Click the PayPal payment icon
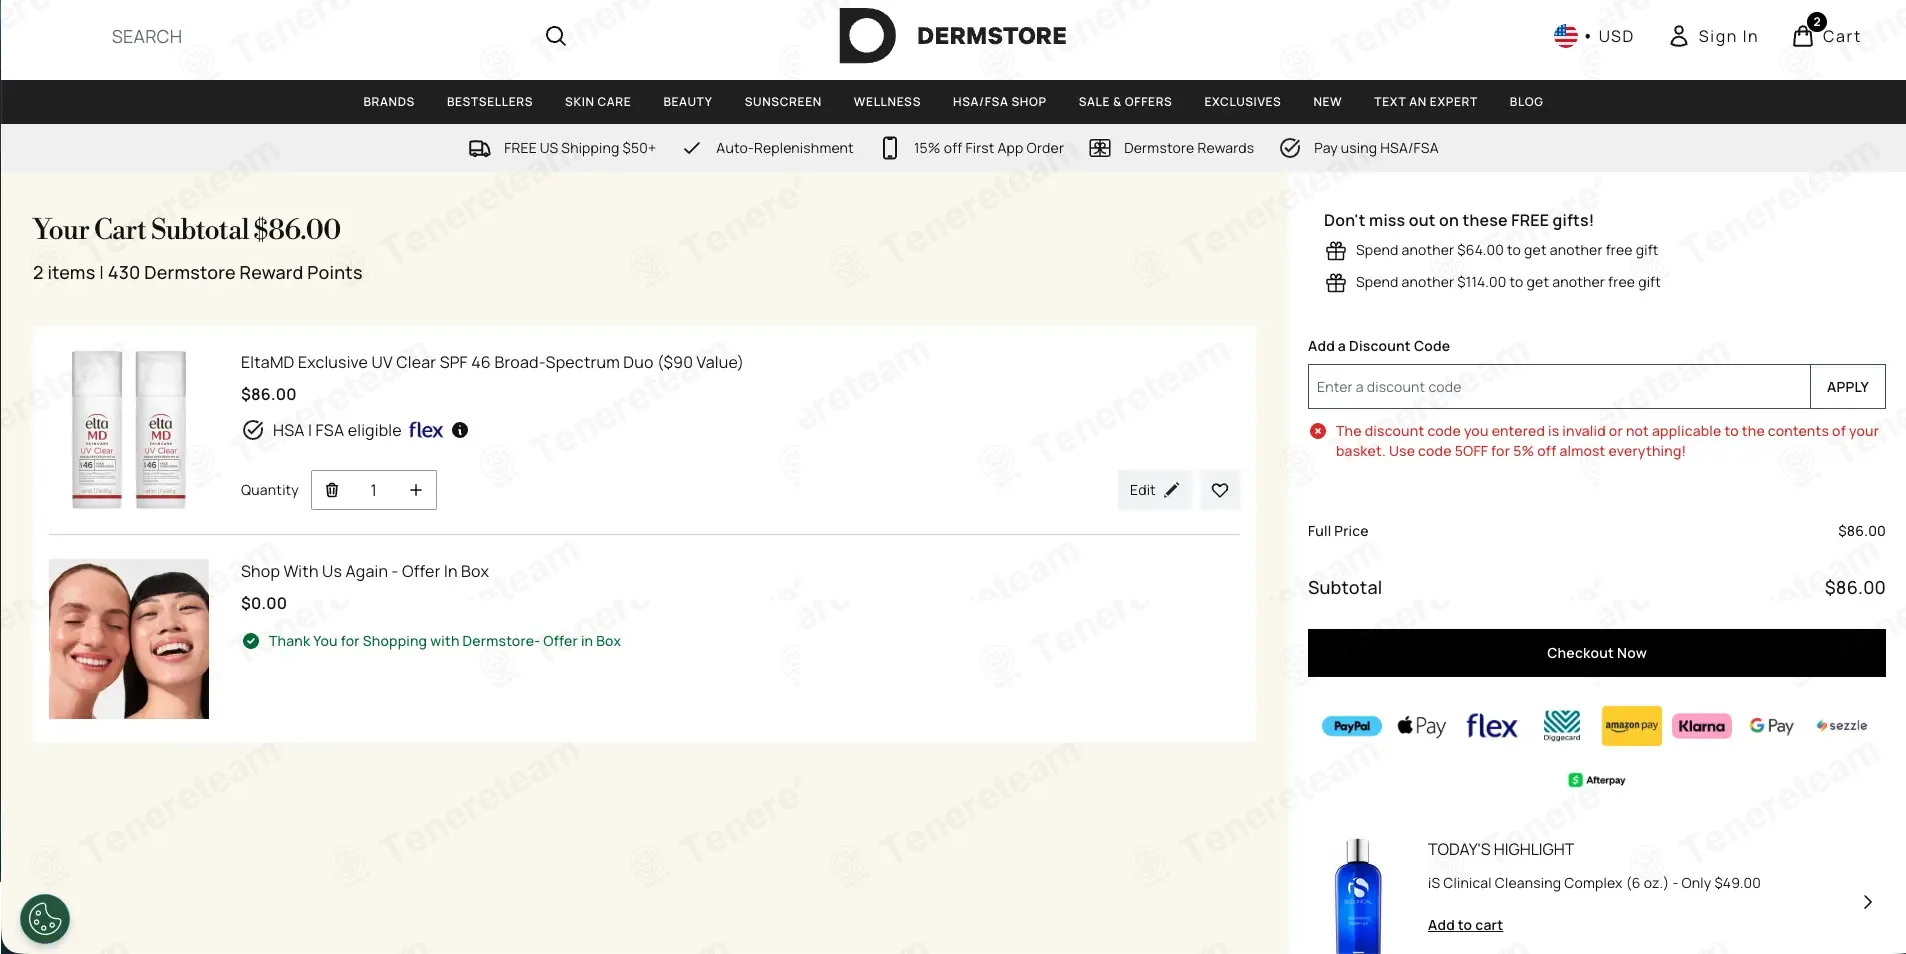The height and width of the screenshot is (954, 1906). coord(1352,726)
